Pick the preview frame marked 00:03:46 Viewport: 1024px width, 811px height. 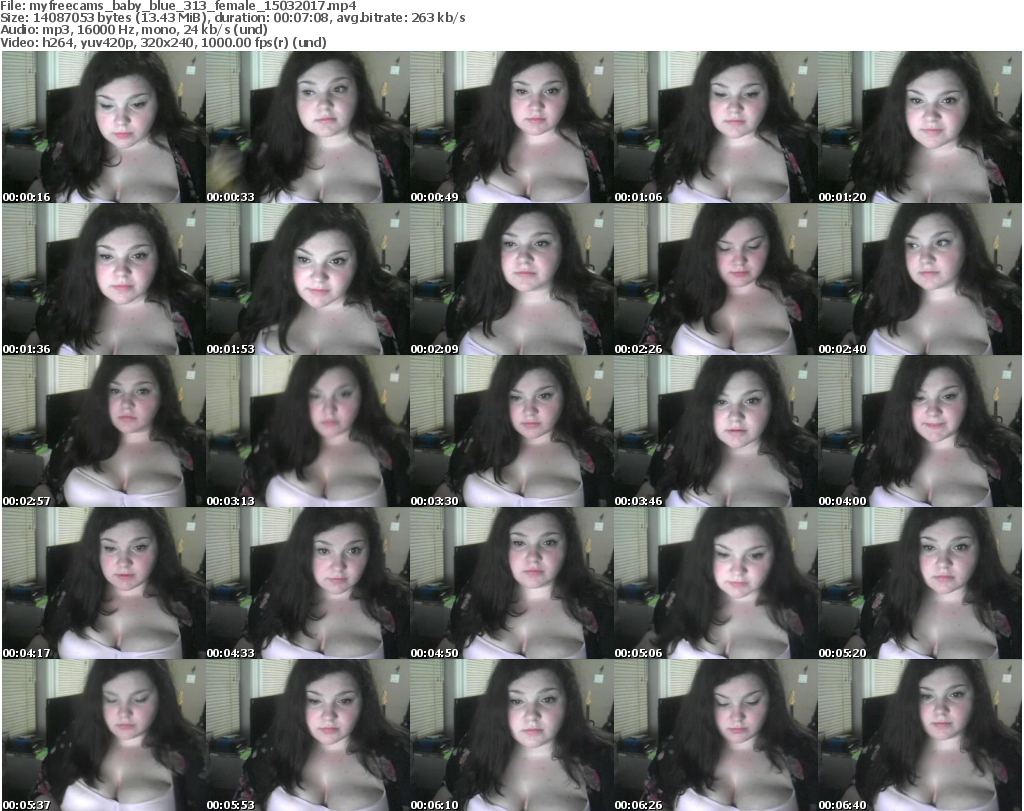click(x=716, y=431)
